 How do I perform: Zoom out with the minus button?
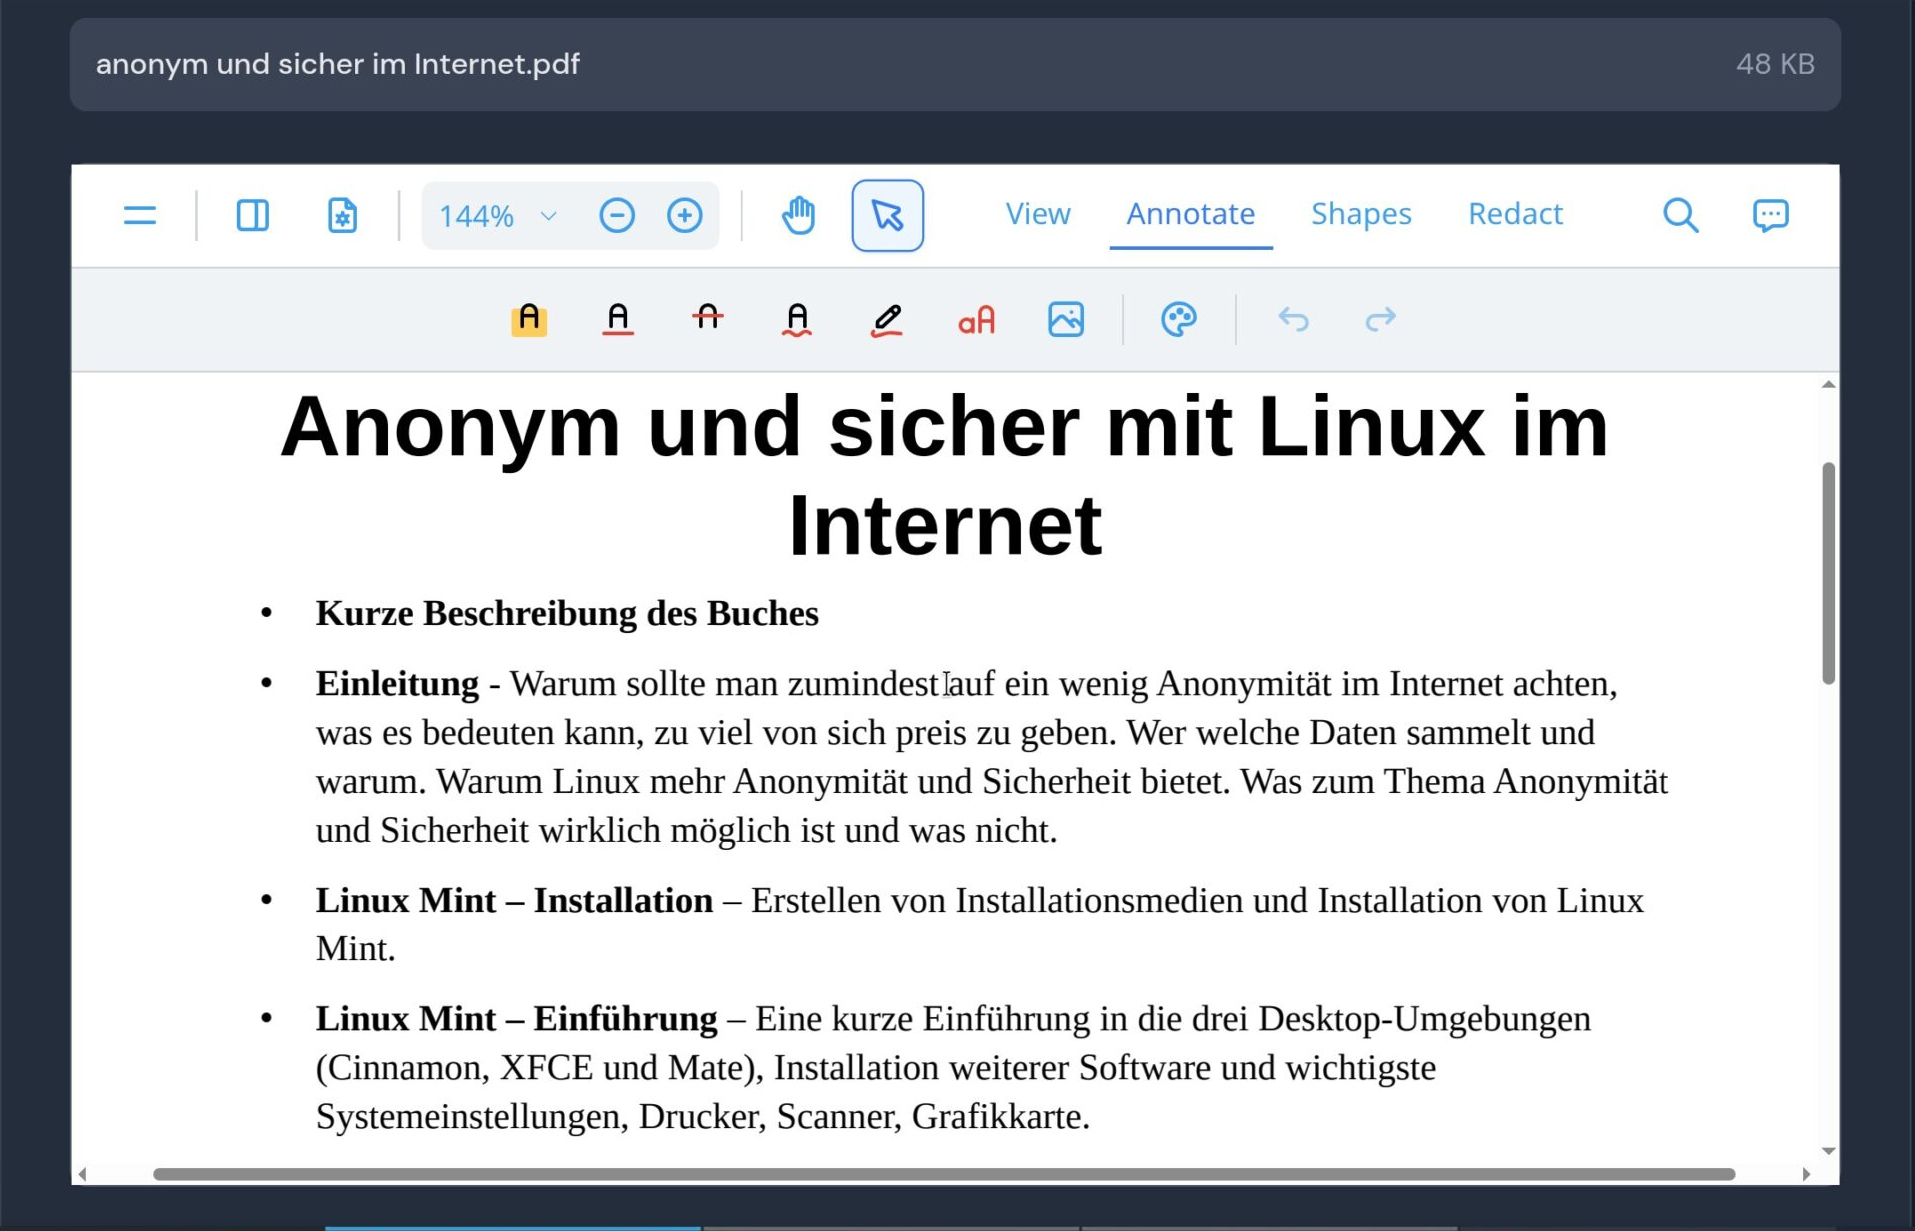coord(617,215)
